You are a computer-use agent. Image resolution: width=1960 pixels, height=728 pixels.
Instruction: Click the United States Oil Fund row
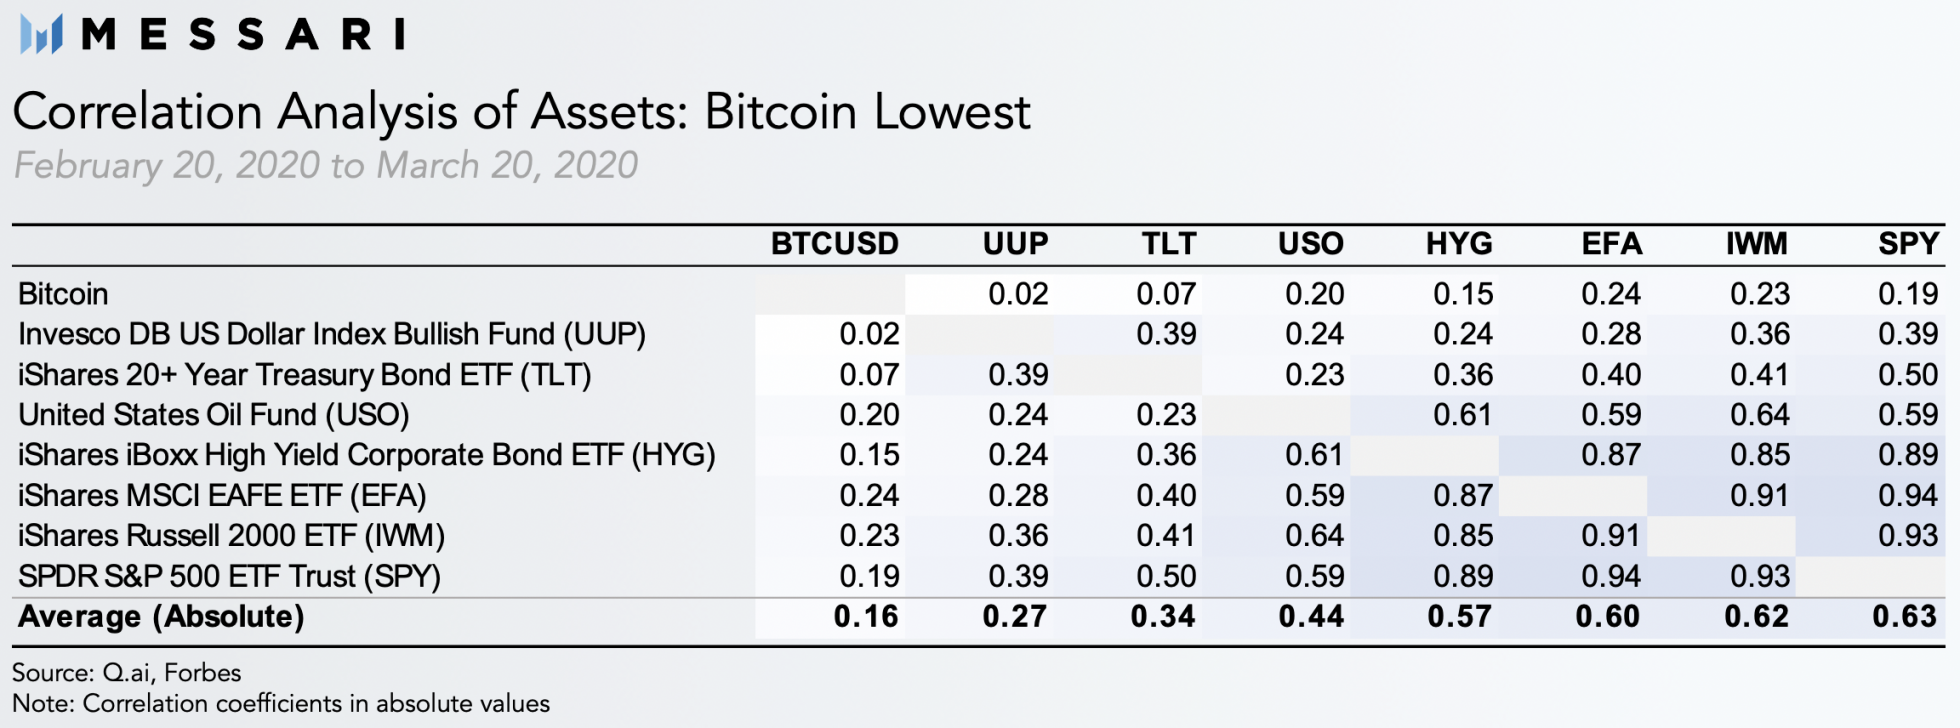pyautogui.click(x=214, y=415)
